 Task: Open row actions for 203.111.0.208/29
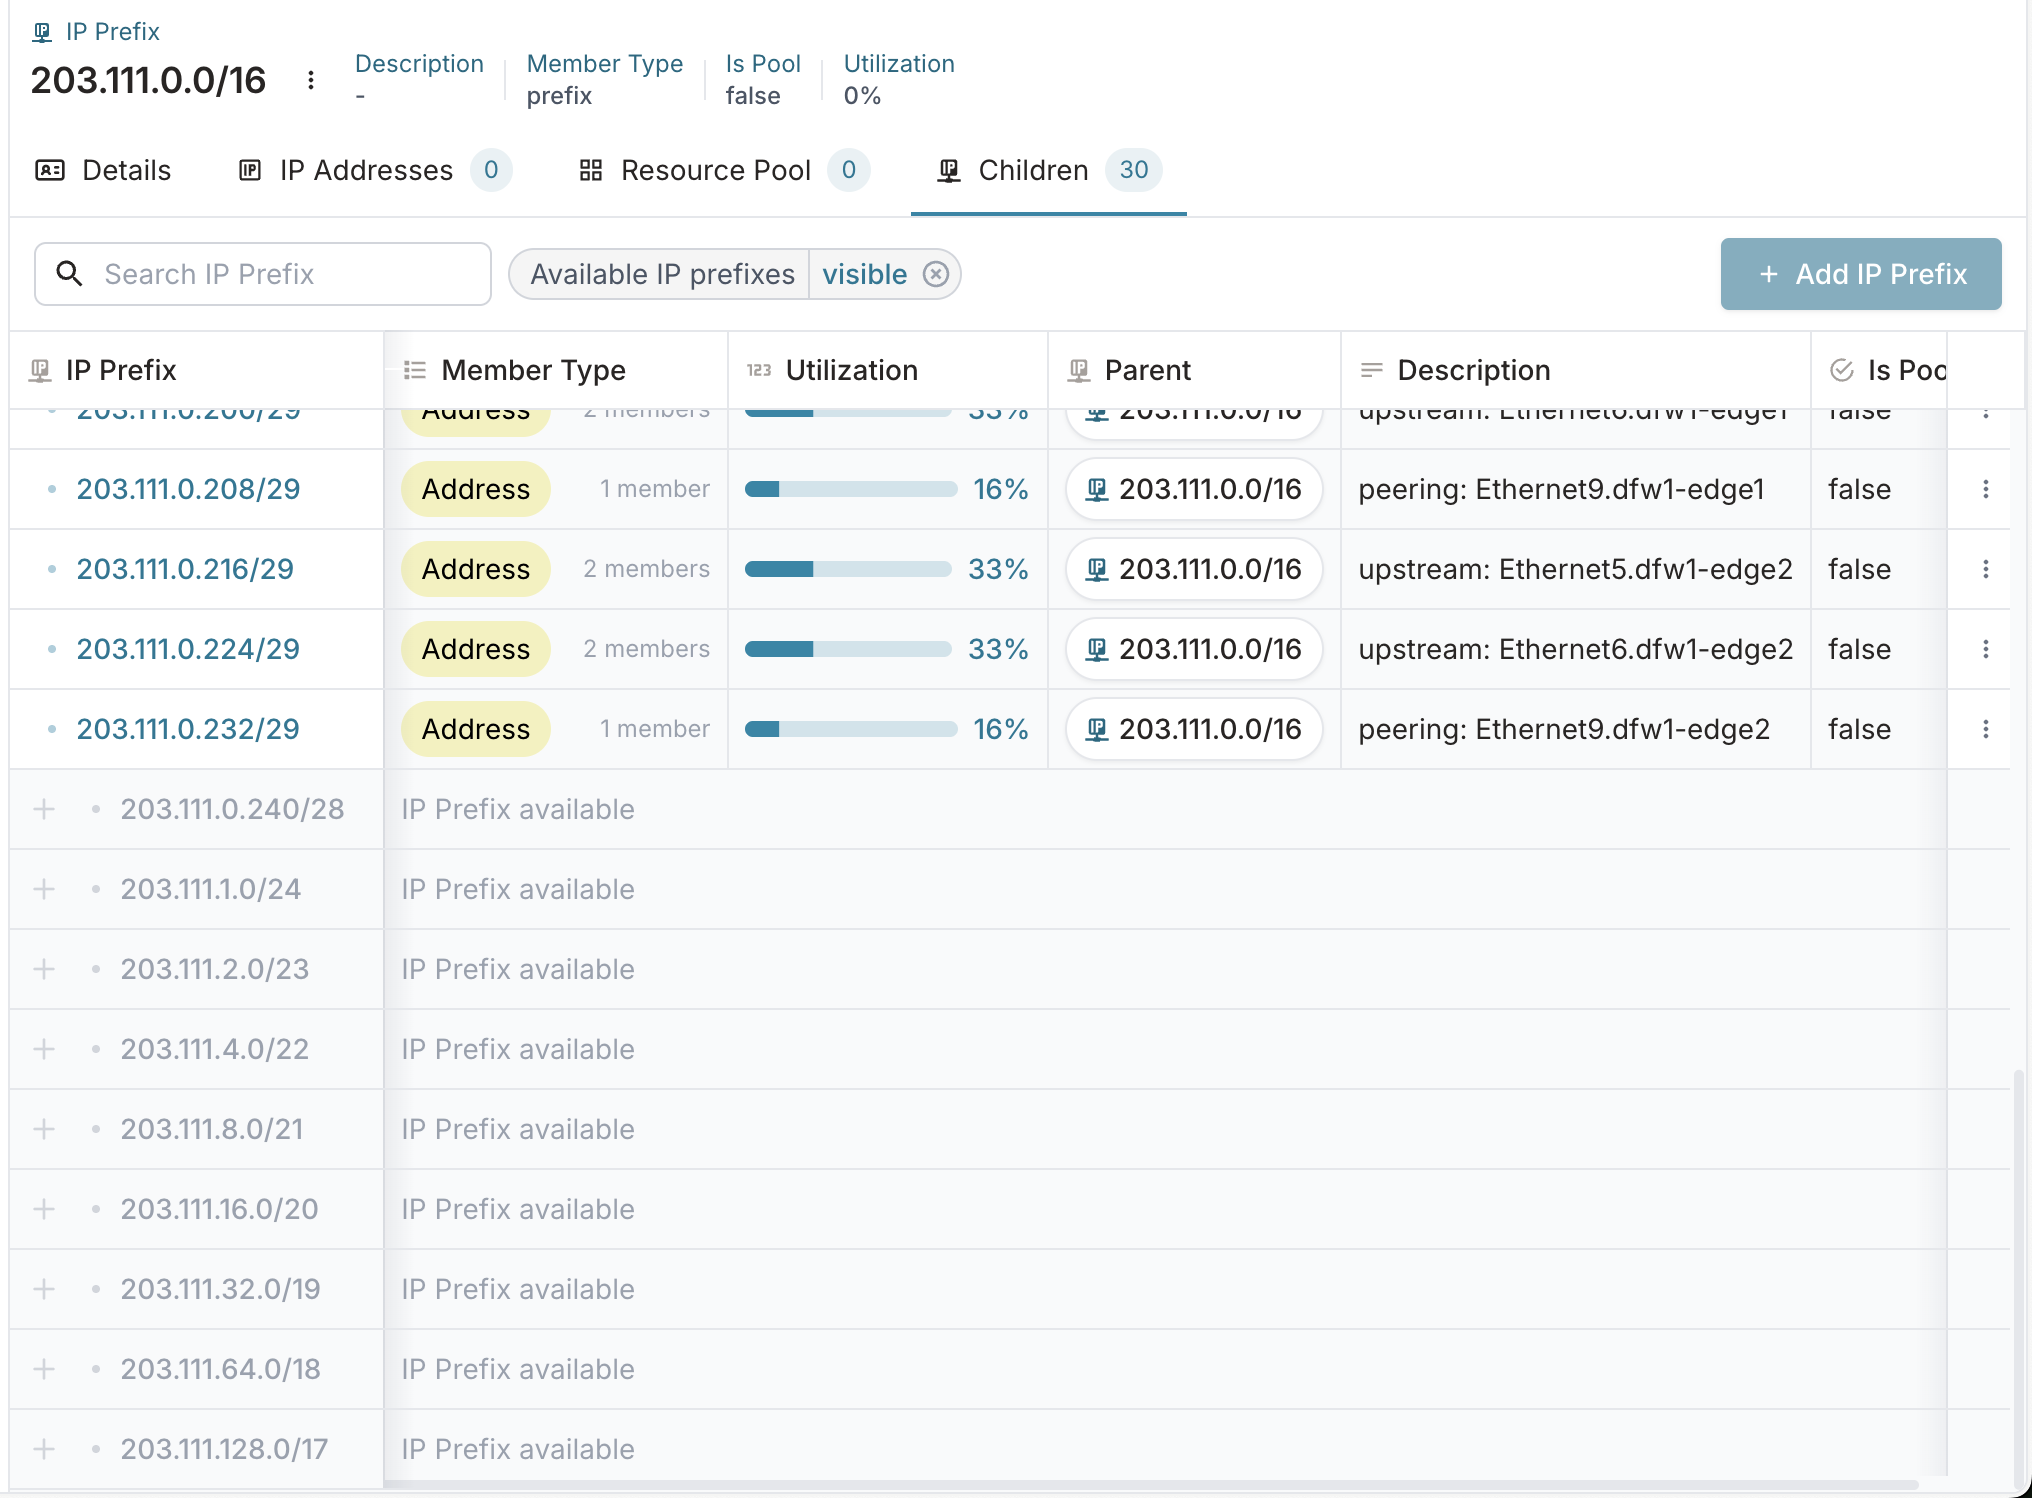1985,489
